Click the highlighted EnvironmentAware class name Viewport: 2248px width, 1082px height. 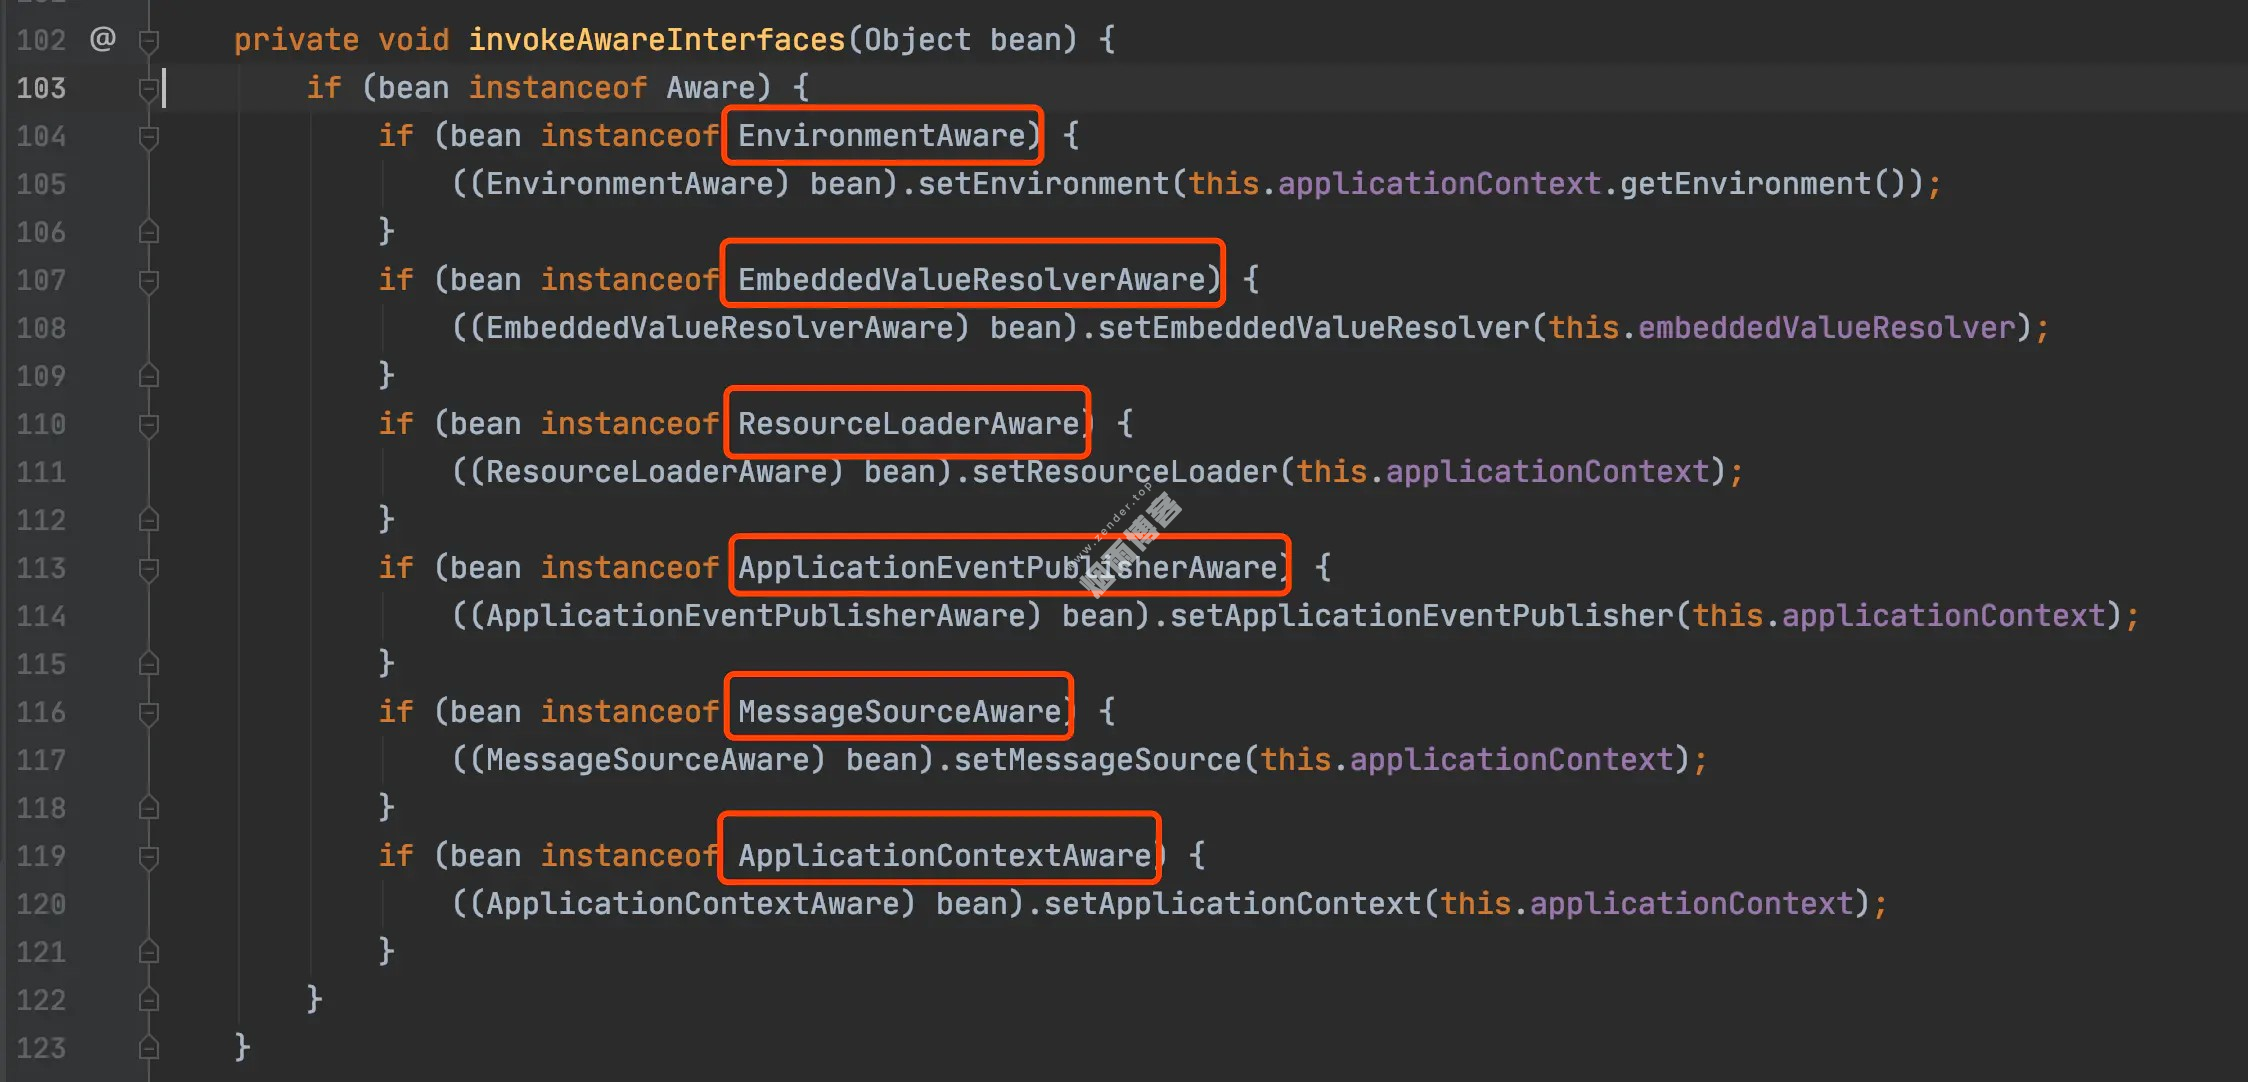(x=881, y=136)
